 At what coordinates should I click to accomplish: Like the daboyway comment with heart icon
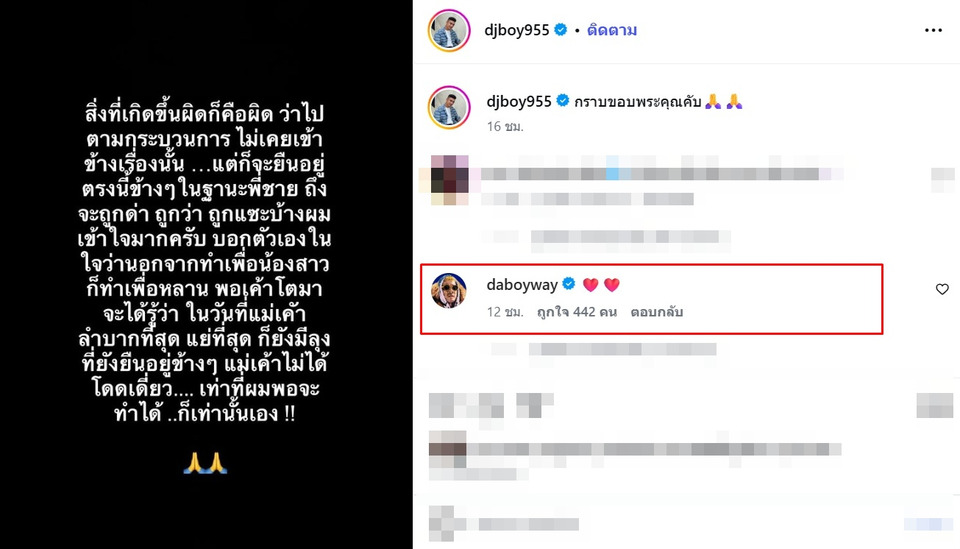click(x=942, y=289)
